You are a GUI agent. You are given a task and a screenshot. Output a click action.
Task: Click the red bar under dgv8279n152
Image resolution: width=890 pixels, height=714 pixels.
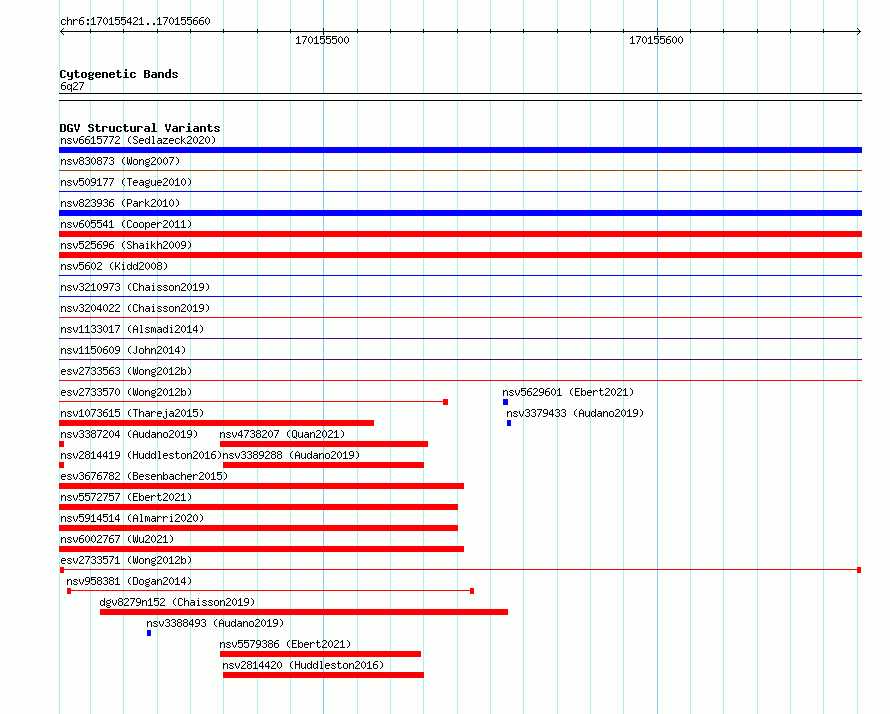click(x=304, y=612)
